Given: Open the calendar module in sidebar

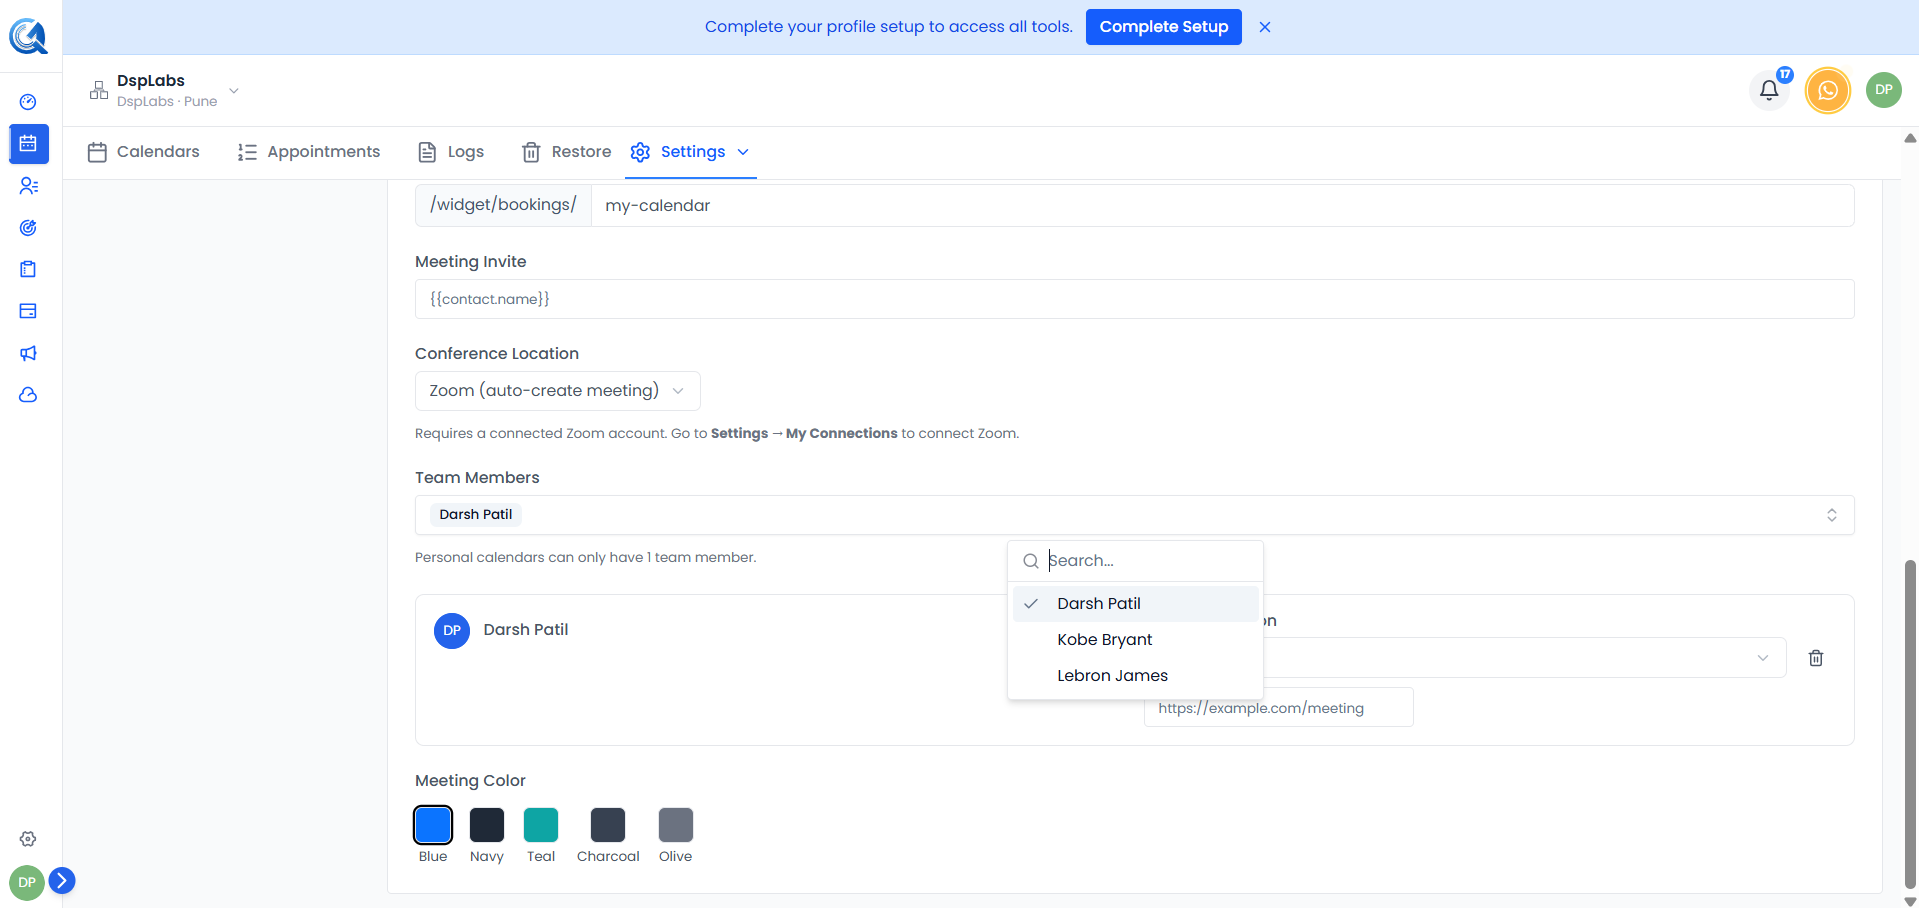Looking at the screenshot, I should pyautogui.click(x=28, y=144).
